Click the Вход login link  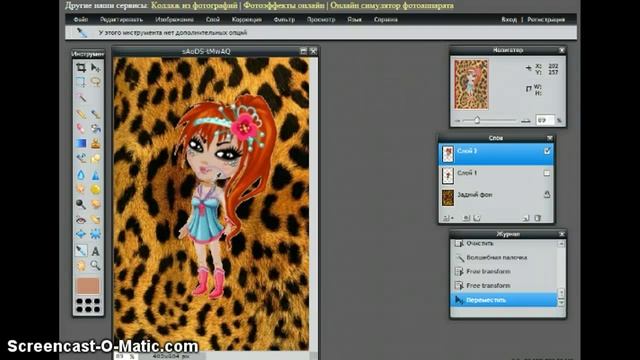tap(509, 20)
